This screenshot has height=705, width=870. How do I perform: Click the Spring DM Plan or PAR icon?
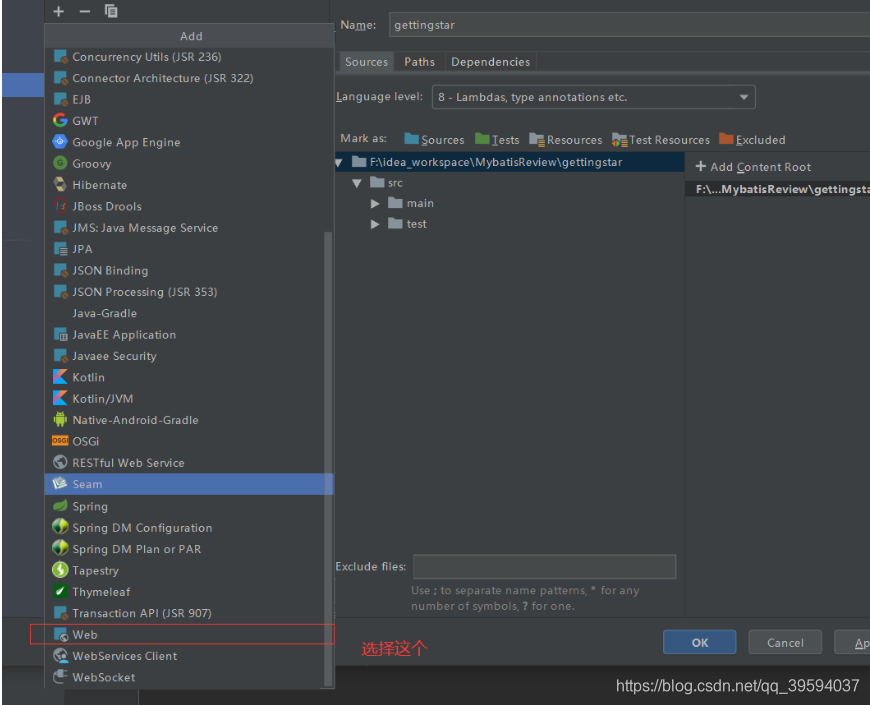click(x=60, y=548)
